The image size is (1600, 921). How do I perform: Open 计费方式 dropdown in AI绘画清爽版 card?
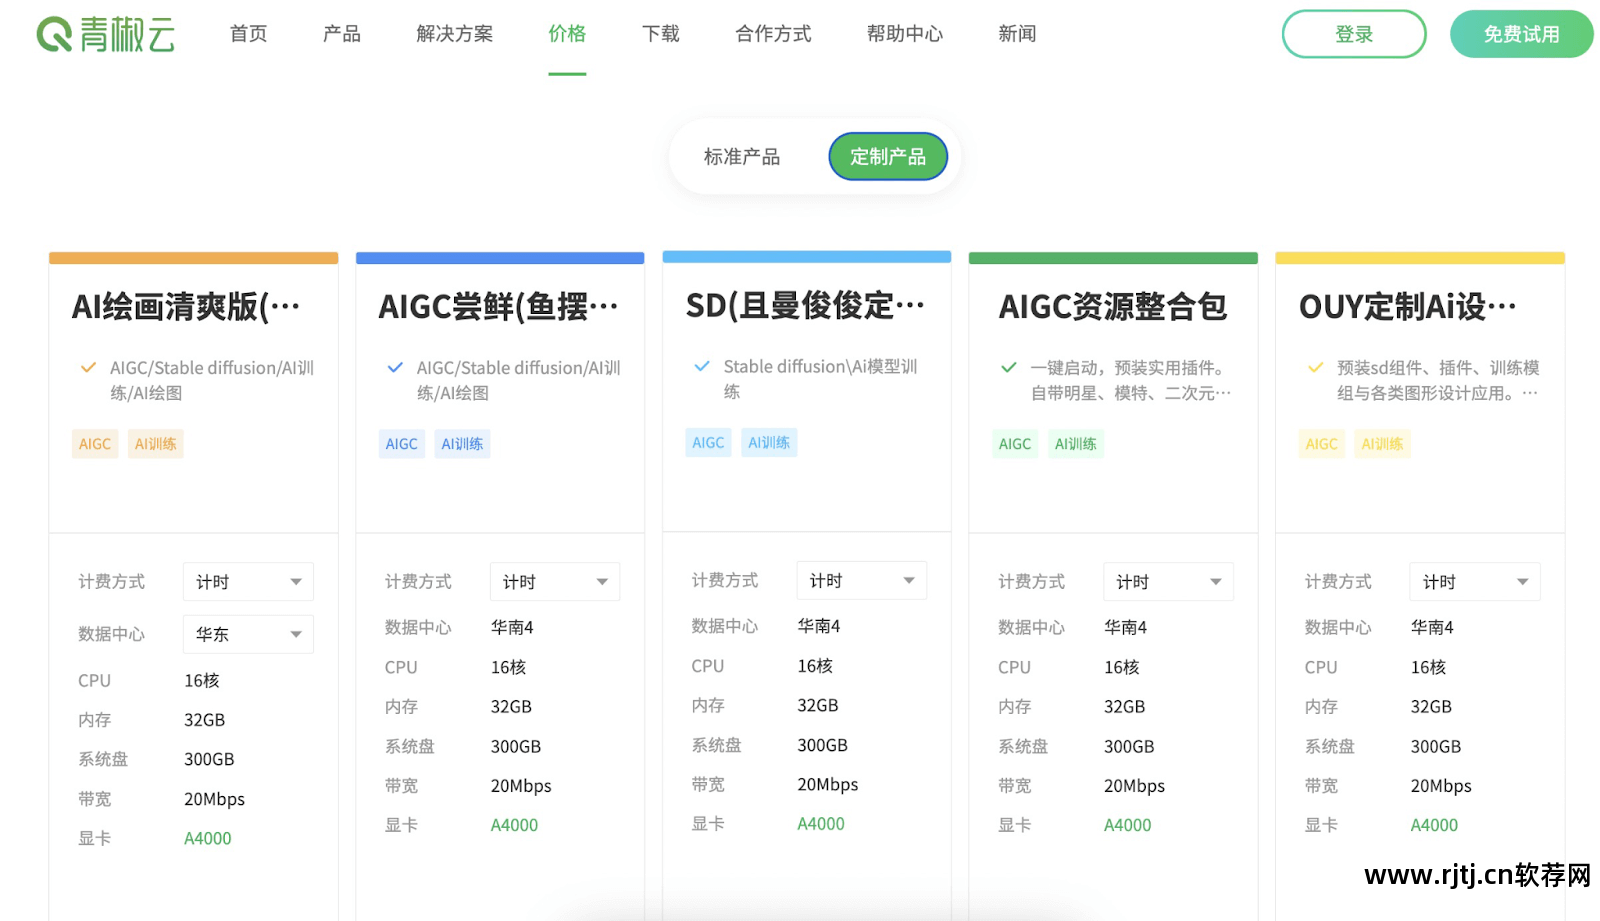248,582
